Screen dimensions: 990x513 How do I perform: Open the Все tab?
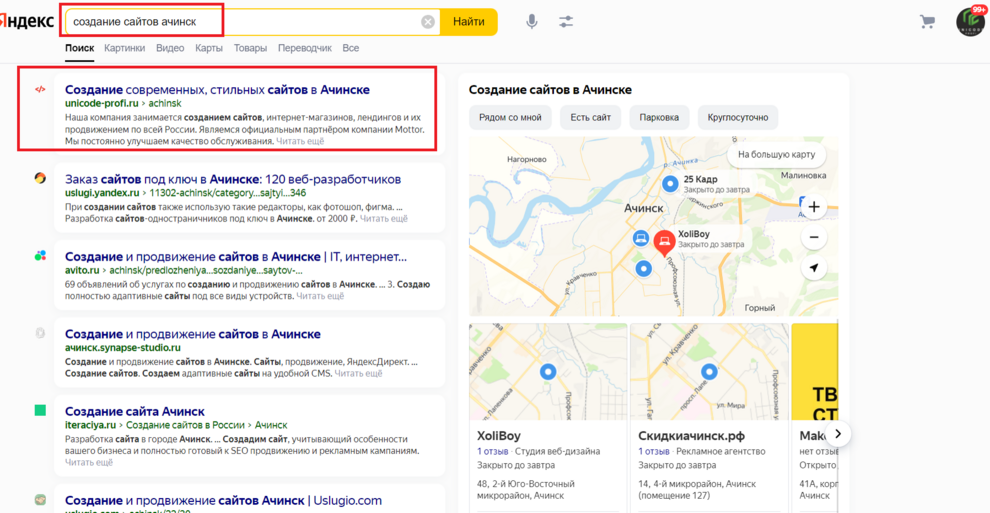point(350,48)
